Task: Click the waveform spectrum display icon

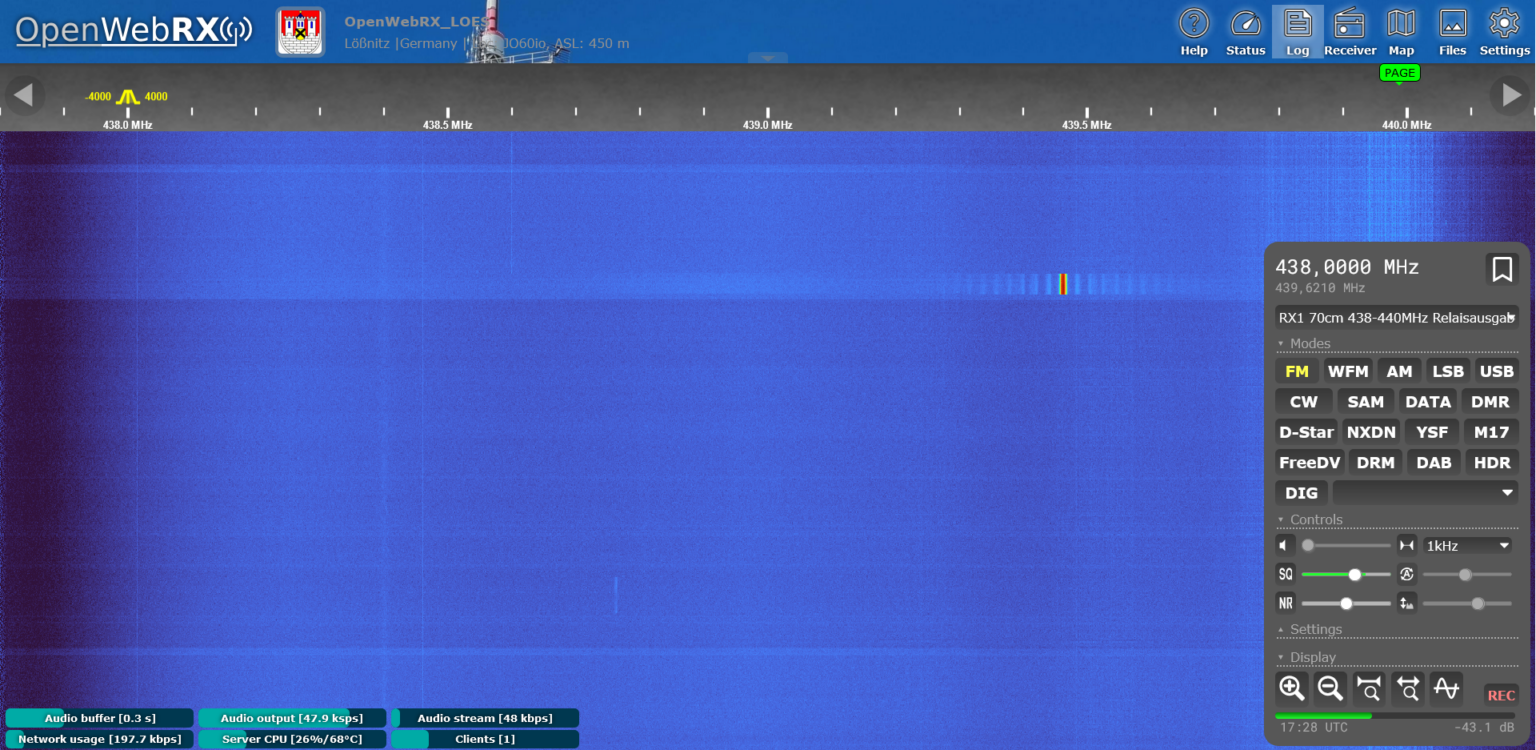Action: 1446,688
